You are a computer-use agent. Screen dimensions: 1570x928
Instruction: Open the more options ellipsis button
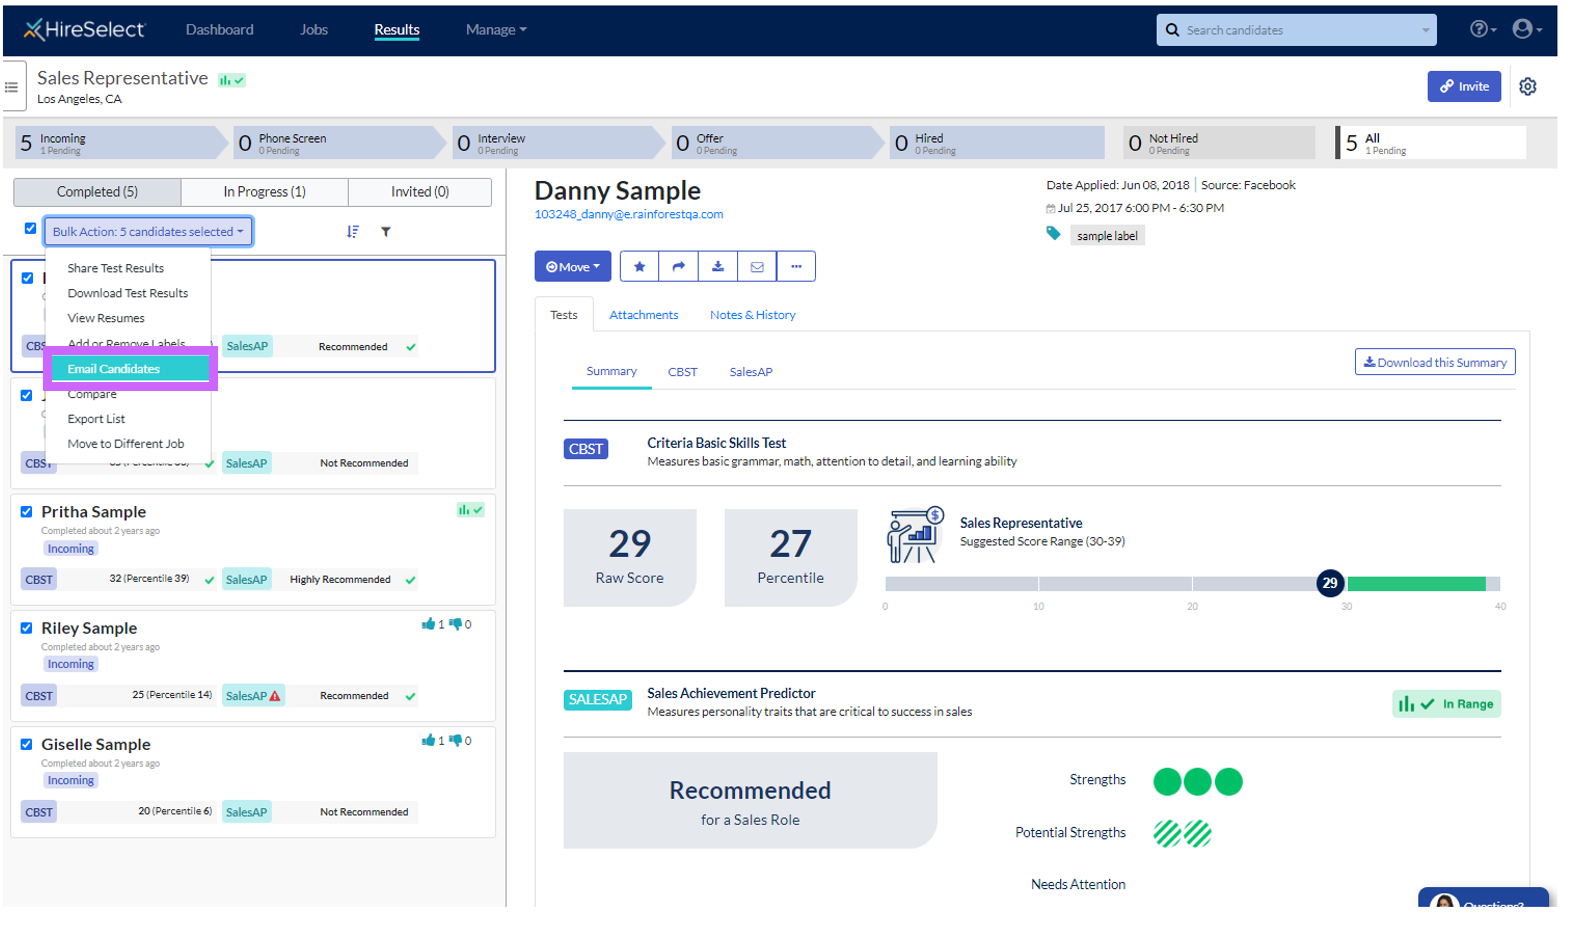(796, 266)
